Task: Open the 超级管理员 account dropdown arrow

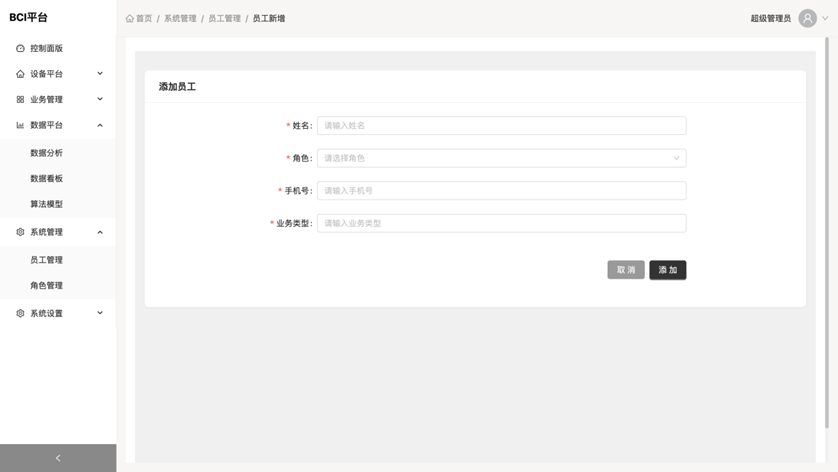Action: [x=825, y=18]
